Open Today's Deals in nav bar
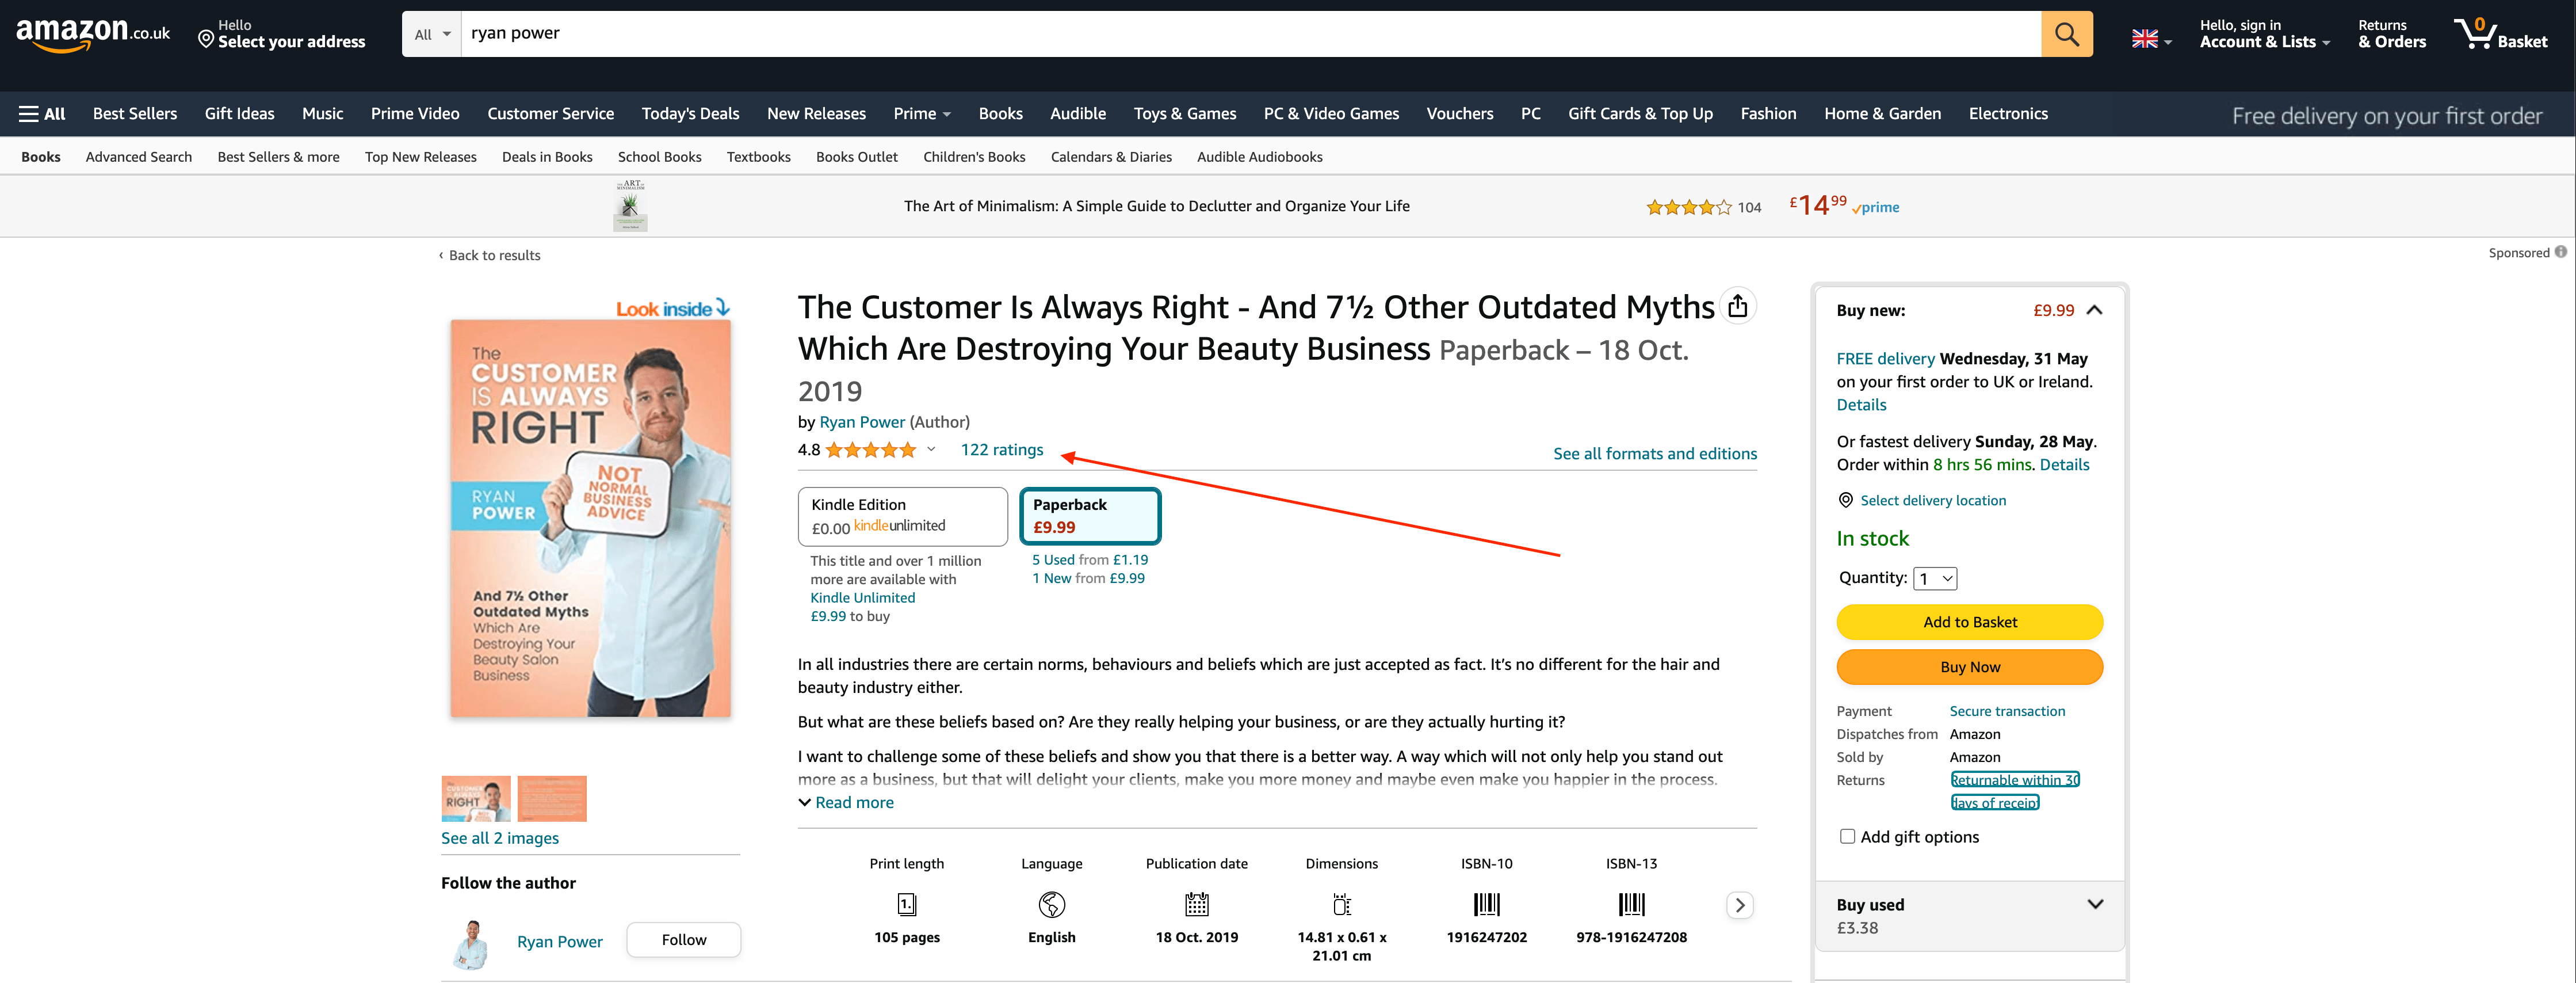The width and height of the screenshot is (2576, 983). pos(690,114)
